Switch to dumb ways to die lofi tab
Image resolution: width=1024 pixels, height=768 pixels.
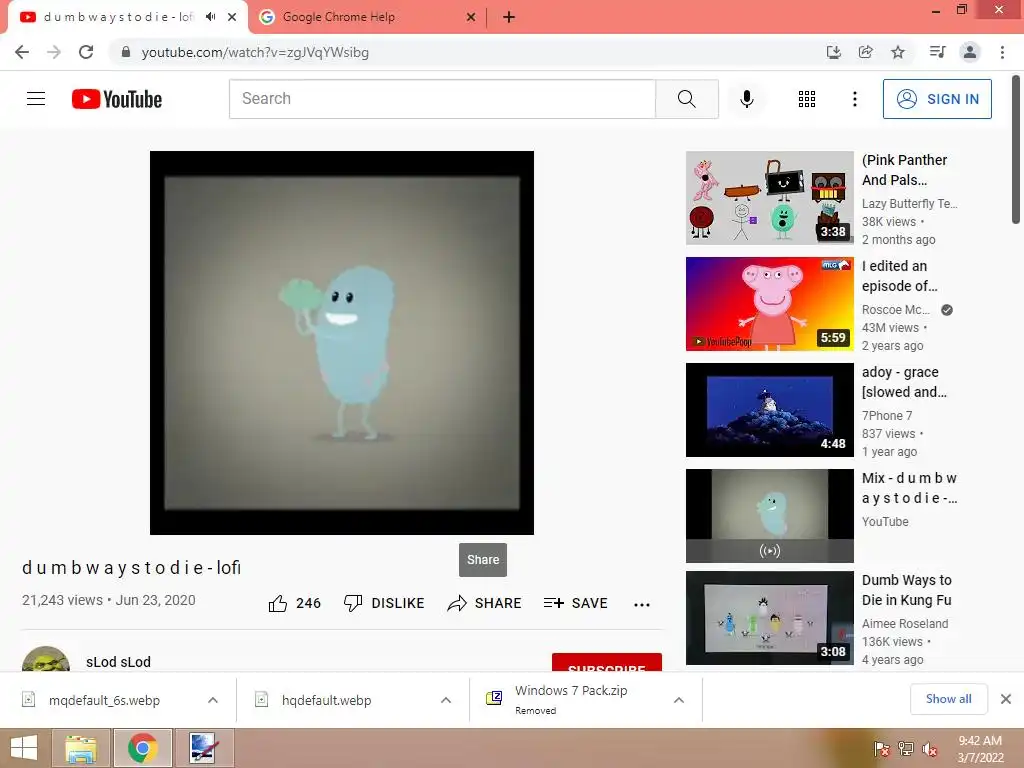[118, 17]
